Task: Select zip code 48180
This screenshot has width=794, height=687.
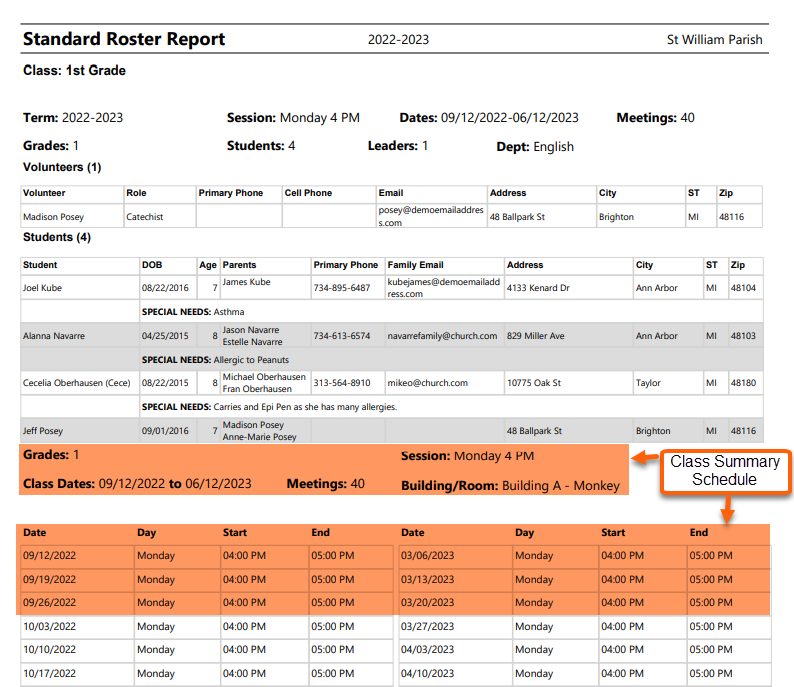Action: [743, 383]
